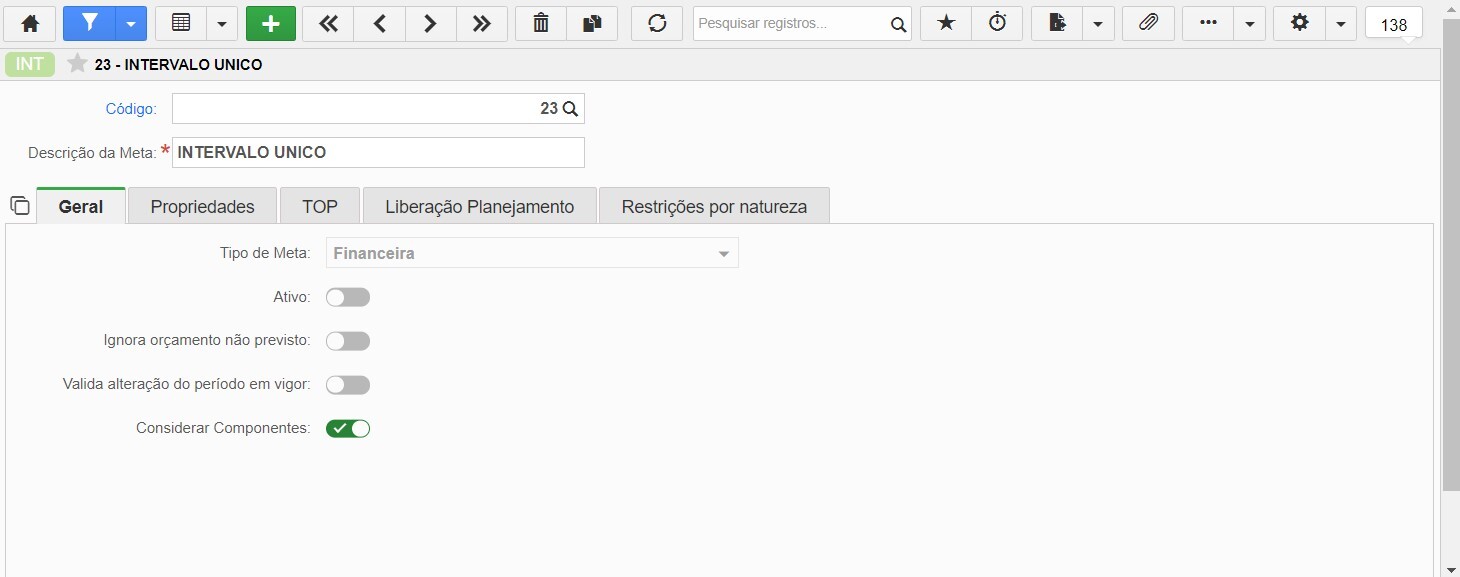Duplicate the current record

coord(592,23)
